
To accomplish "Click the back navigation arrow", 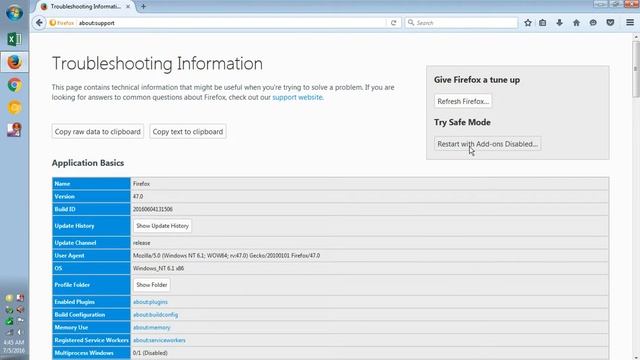I will pos(39,23).
